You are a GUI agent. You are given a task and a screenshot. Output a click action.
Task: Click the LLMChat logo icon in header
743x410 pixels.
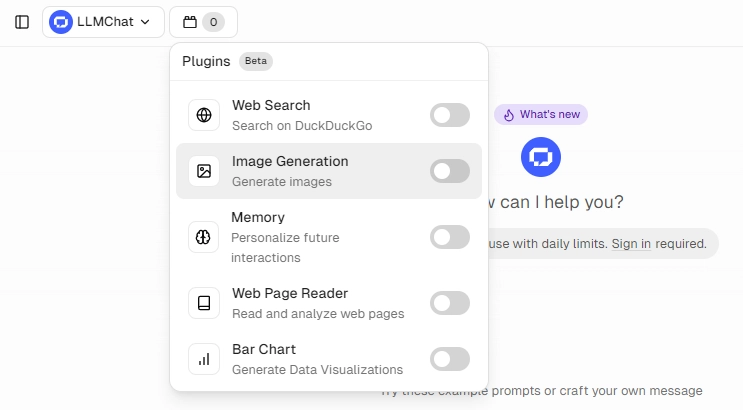(61, 22)
